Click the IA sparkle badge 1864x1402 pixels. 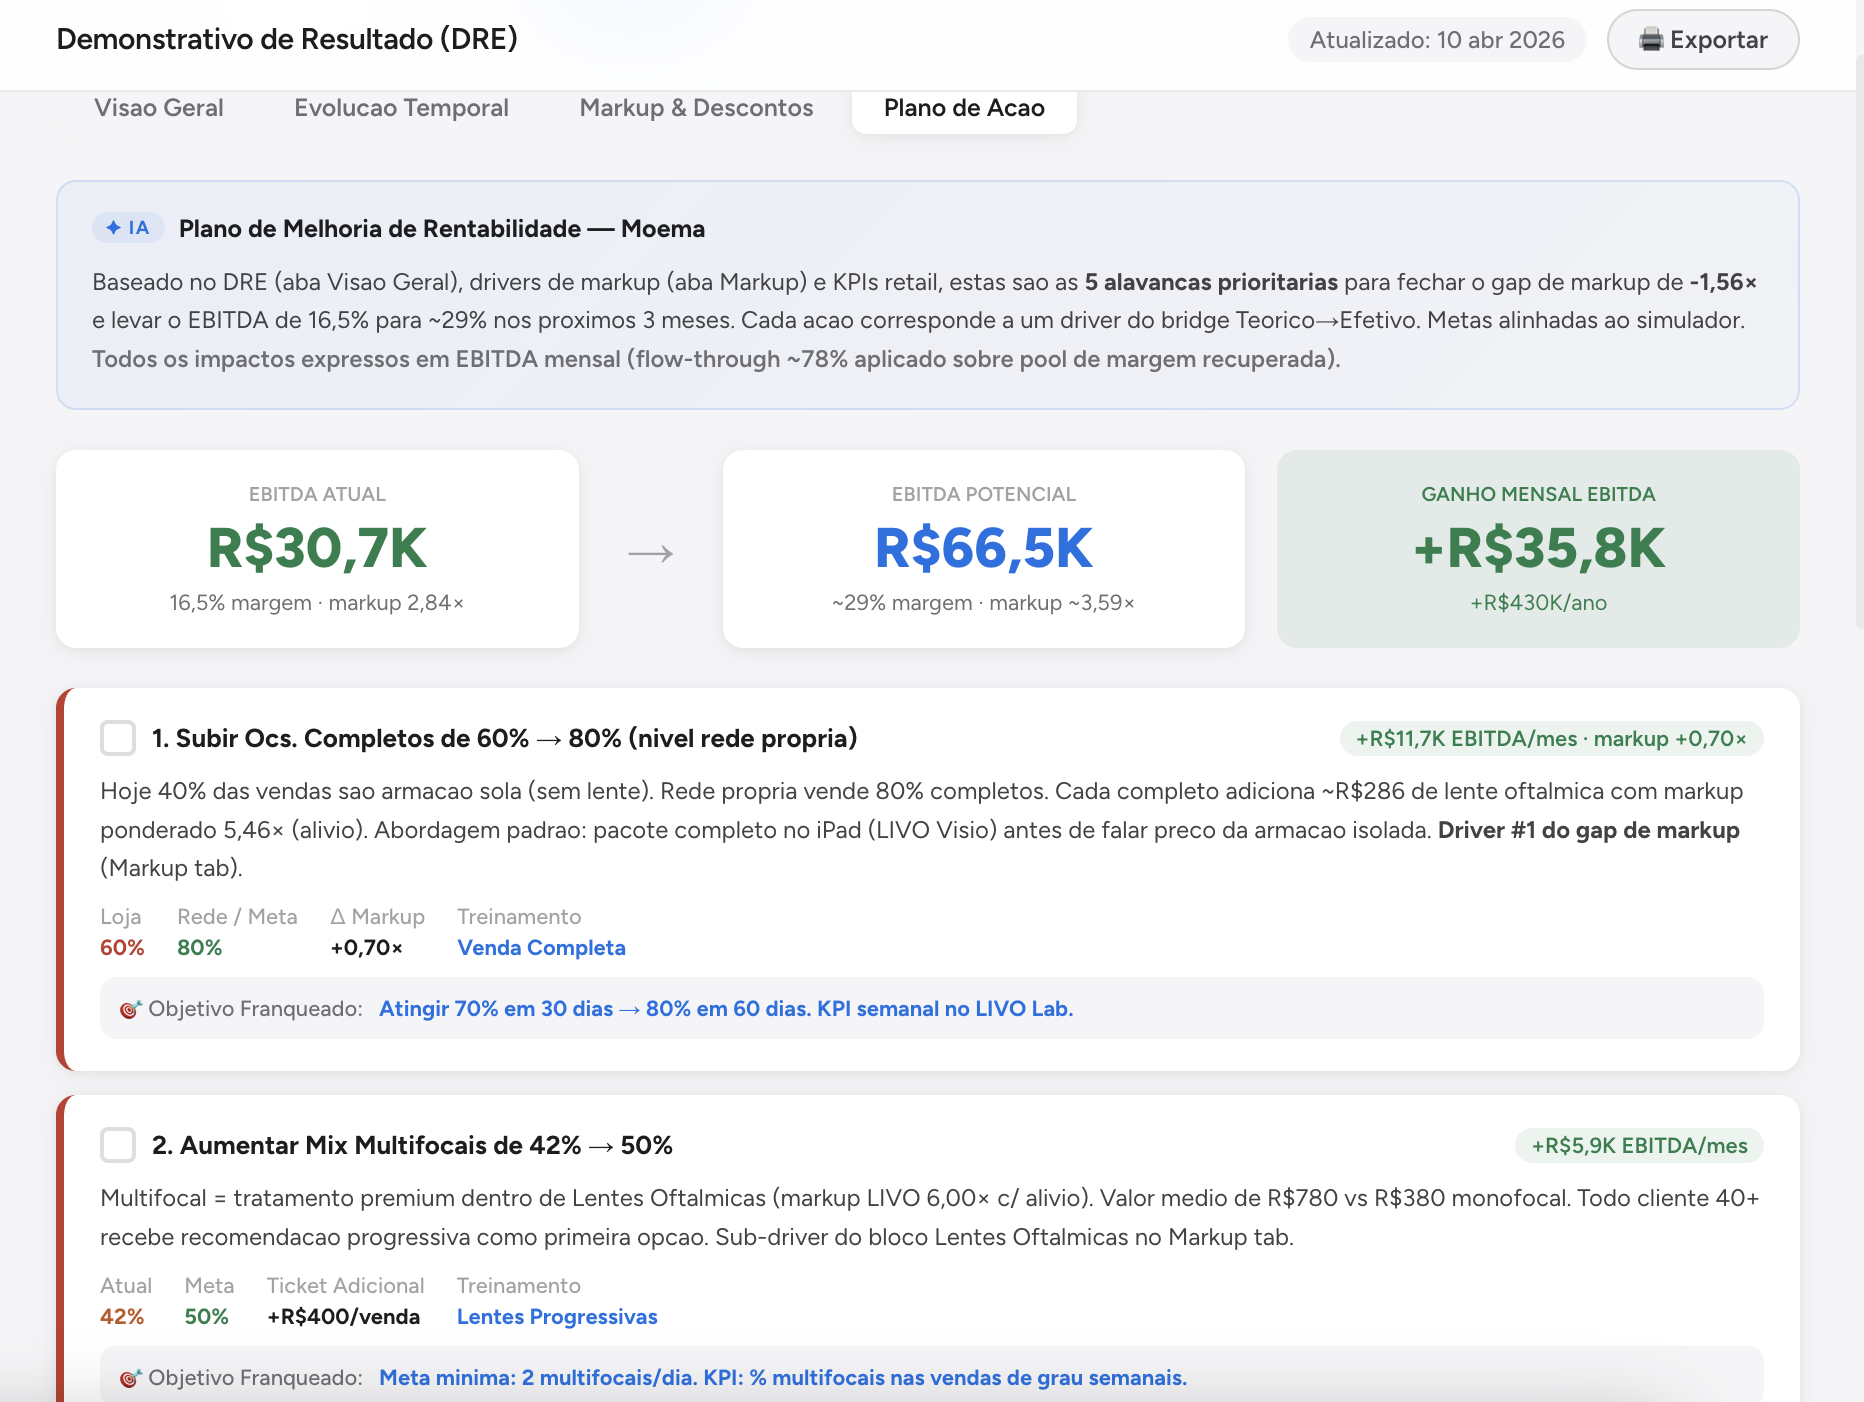click(x=128, y=228)
